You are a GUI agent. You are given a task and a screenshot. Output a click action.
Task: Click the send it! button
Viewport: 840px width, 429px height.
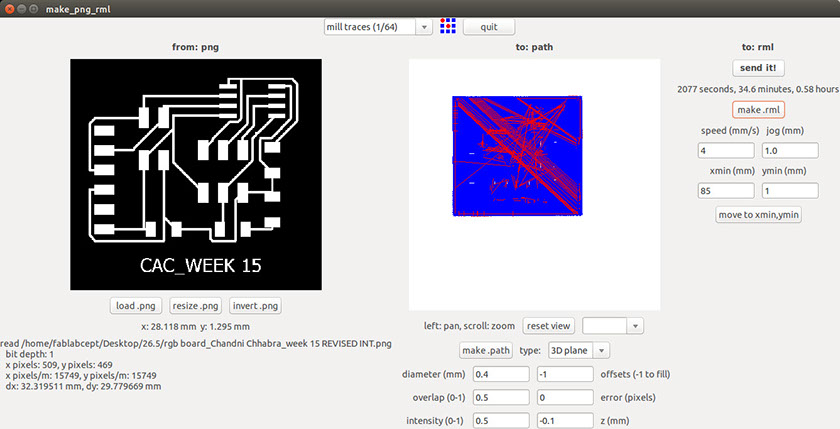pos(758,68)
